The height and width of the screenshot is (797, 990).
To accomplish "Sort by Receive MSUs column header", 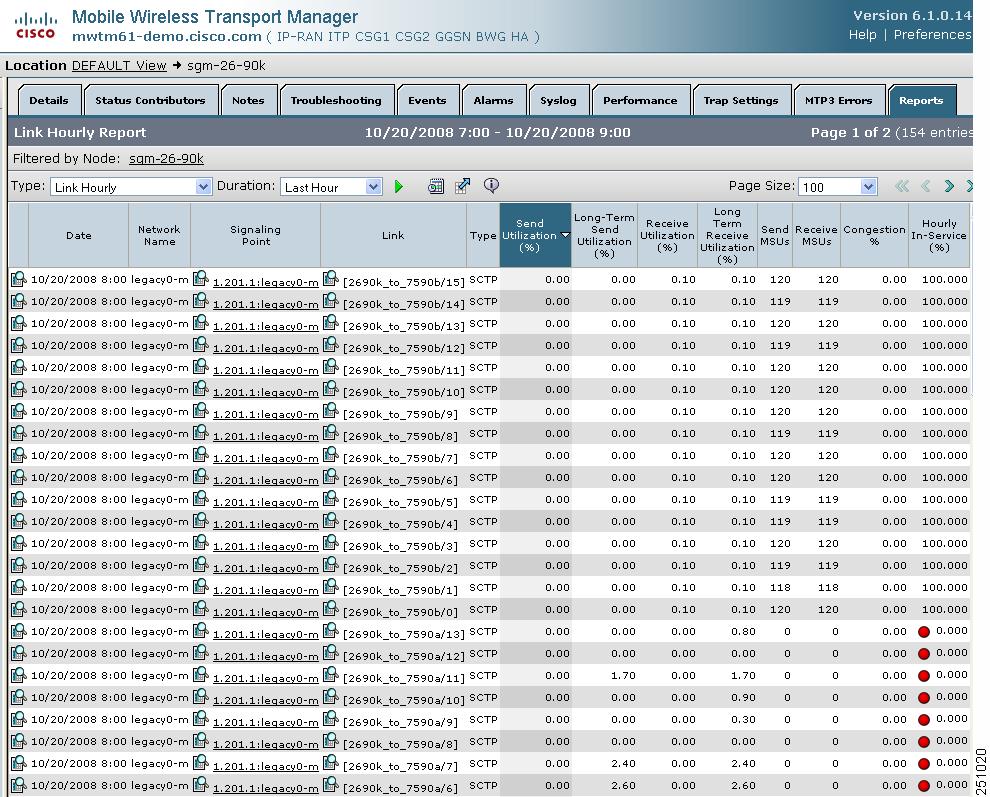I will [816, 235].
